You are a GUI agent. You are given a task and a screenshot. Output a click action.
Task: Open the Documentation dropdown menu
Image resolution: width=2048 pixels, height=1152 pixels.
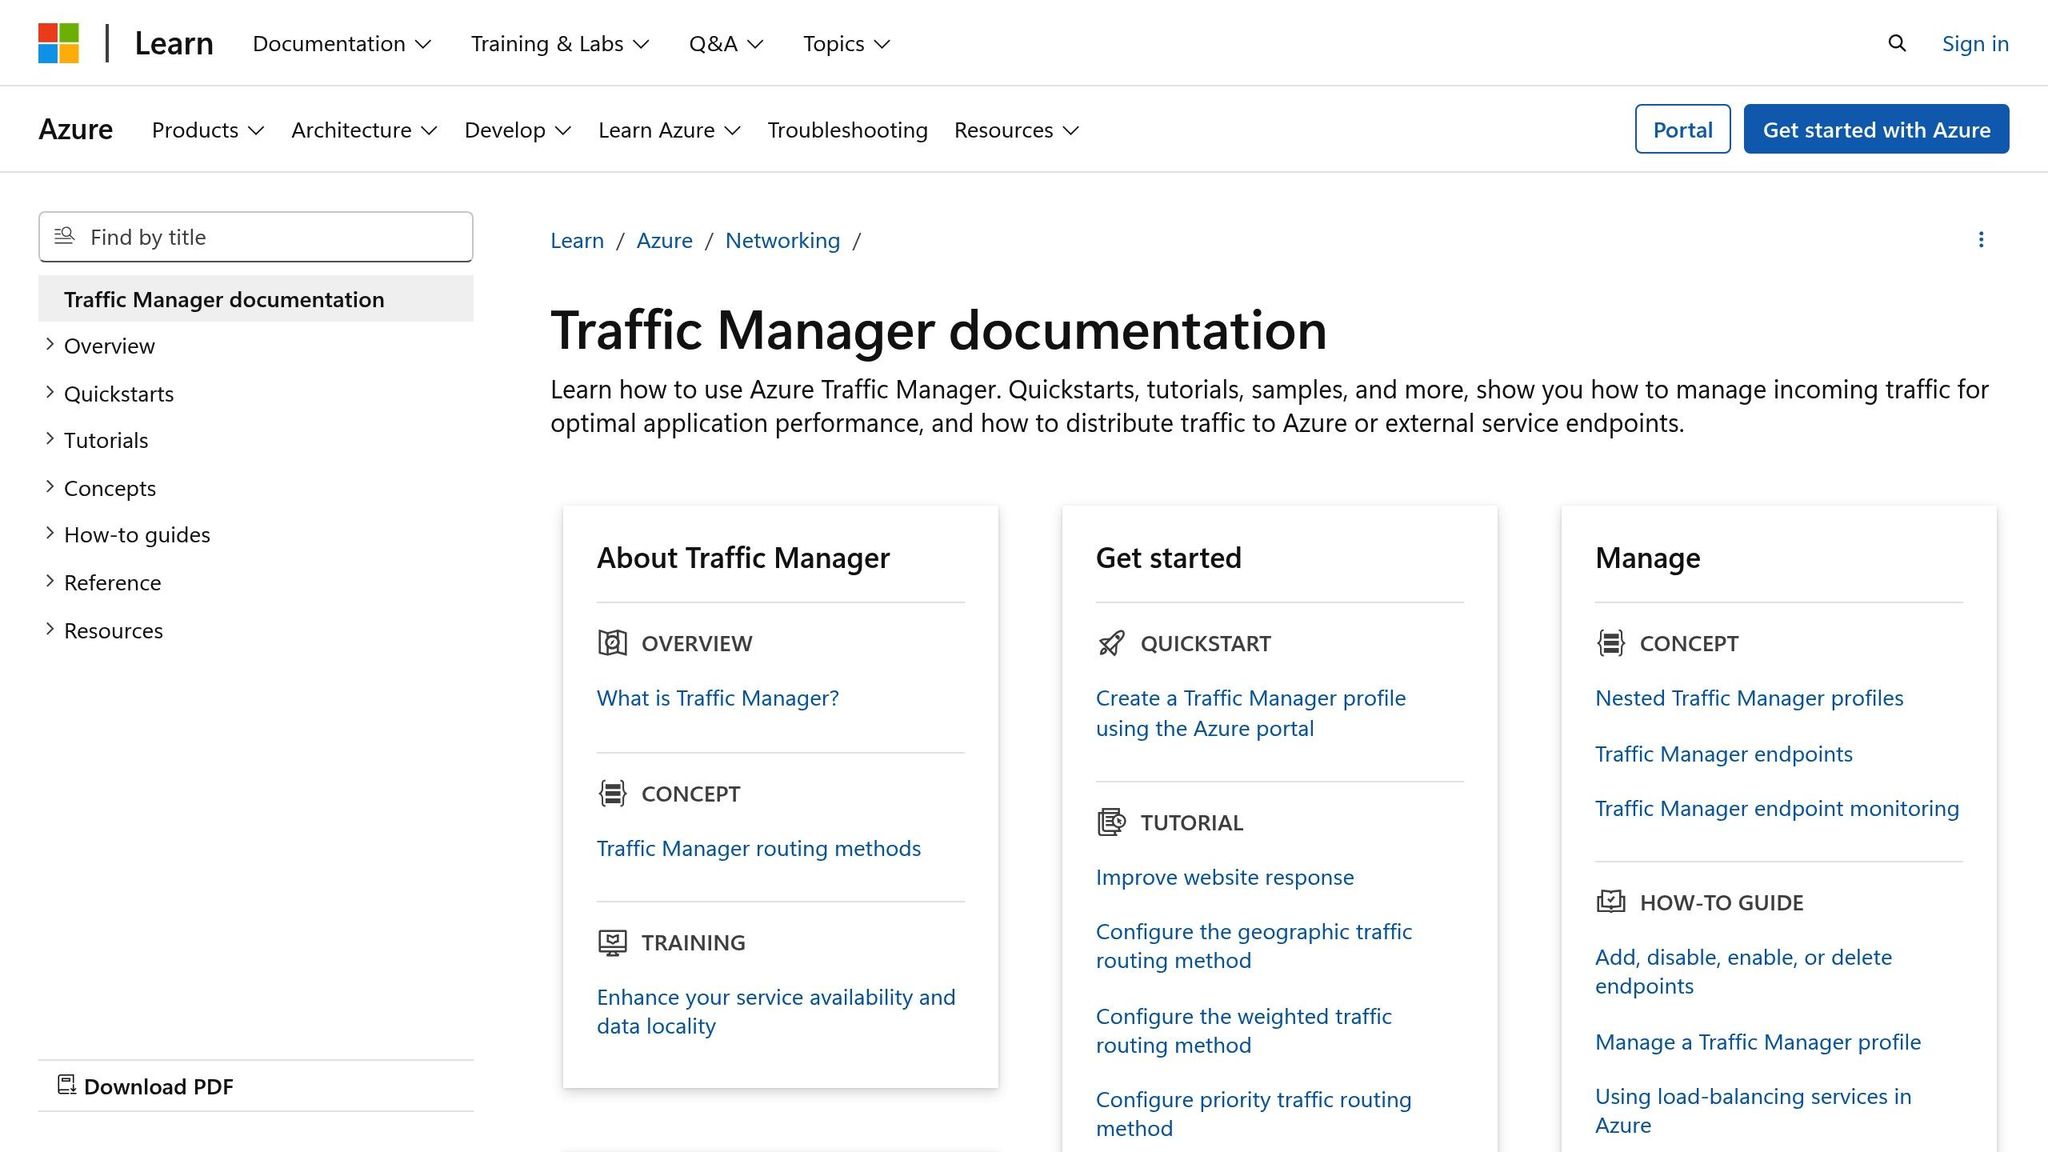[x=342, y=43]
